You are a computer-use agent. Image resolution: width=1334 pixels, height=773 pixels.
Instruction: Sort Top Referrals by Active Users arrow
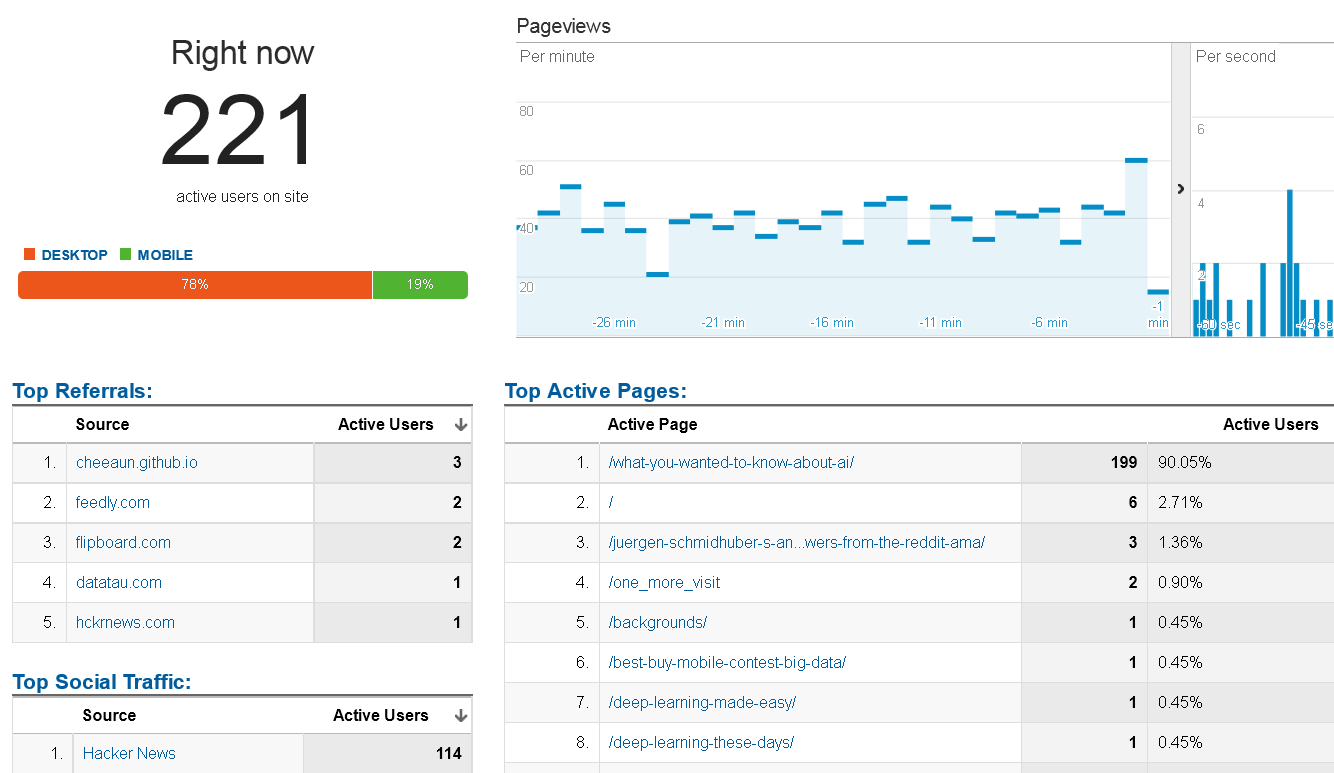[x=461, y=425]
